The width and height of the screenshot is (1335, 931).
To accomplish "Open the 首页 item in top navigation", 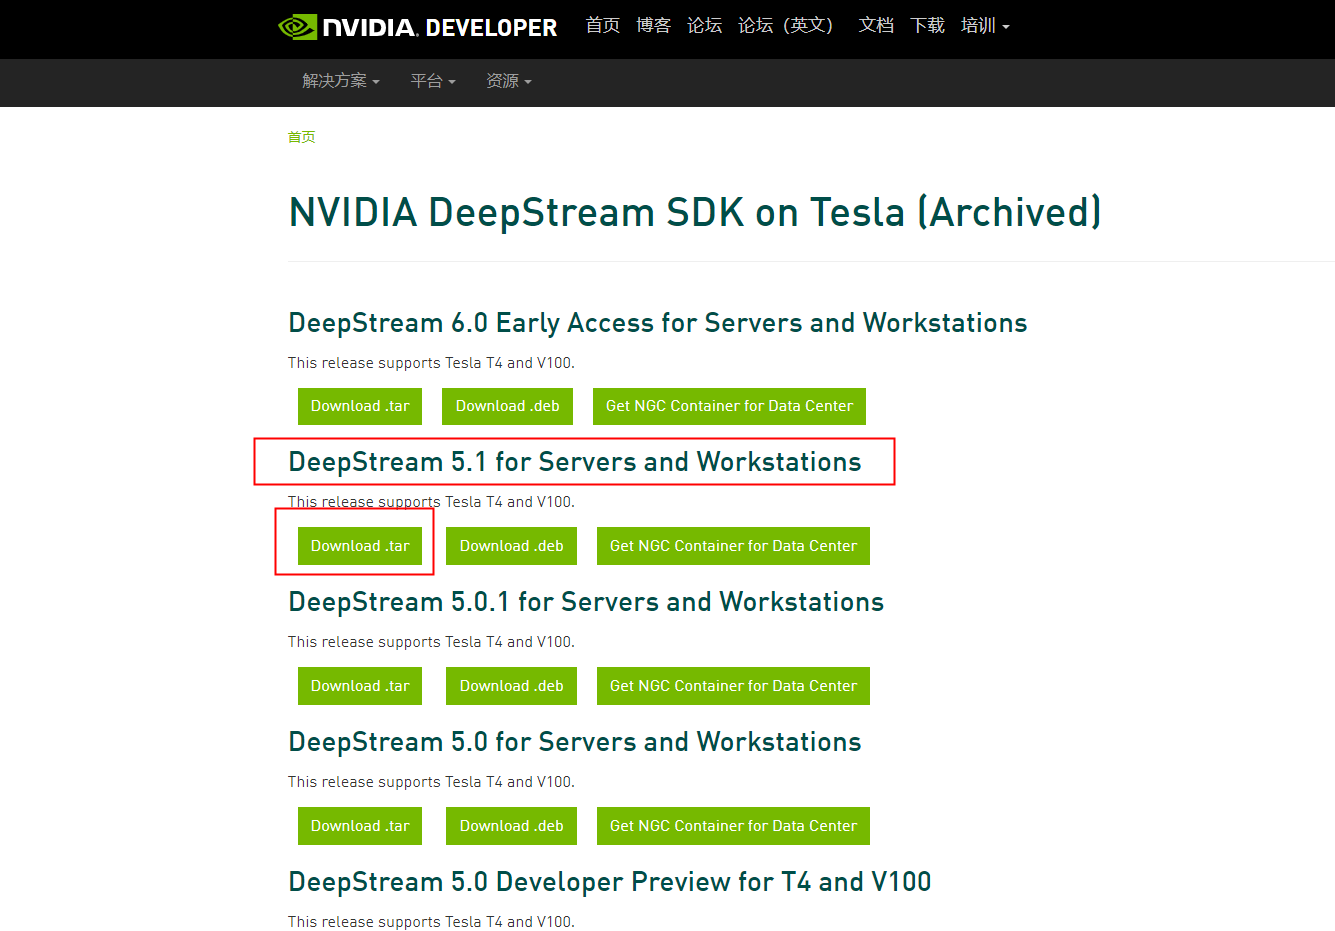I will tap(603, 25).
